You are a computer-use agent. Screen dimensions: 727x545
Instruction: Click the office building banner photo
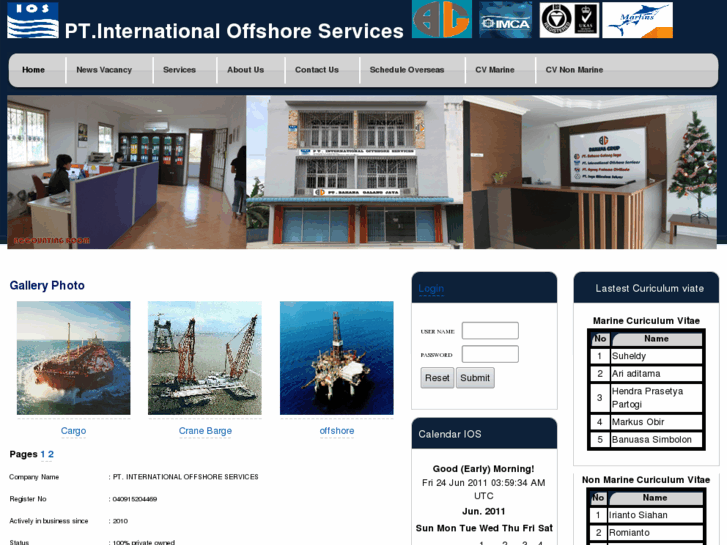coord(354,172)
